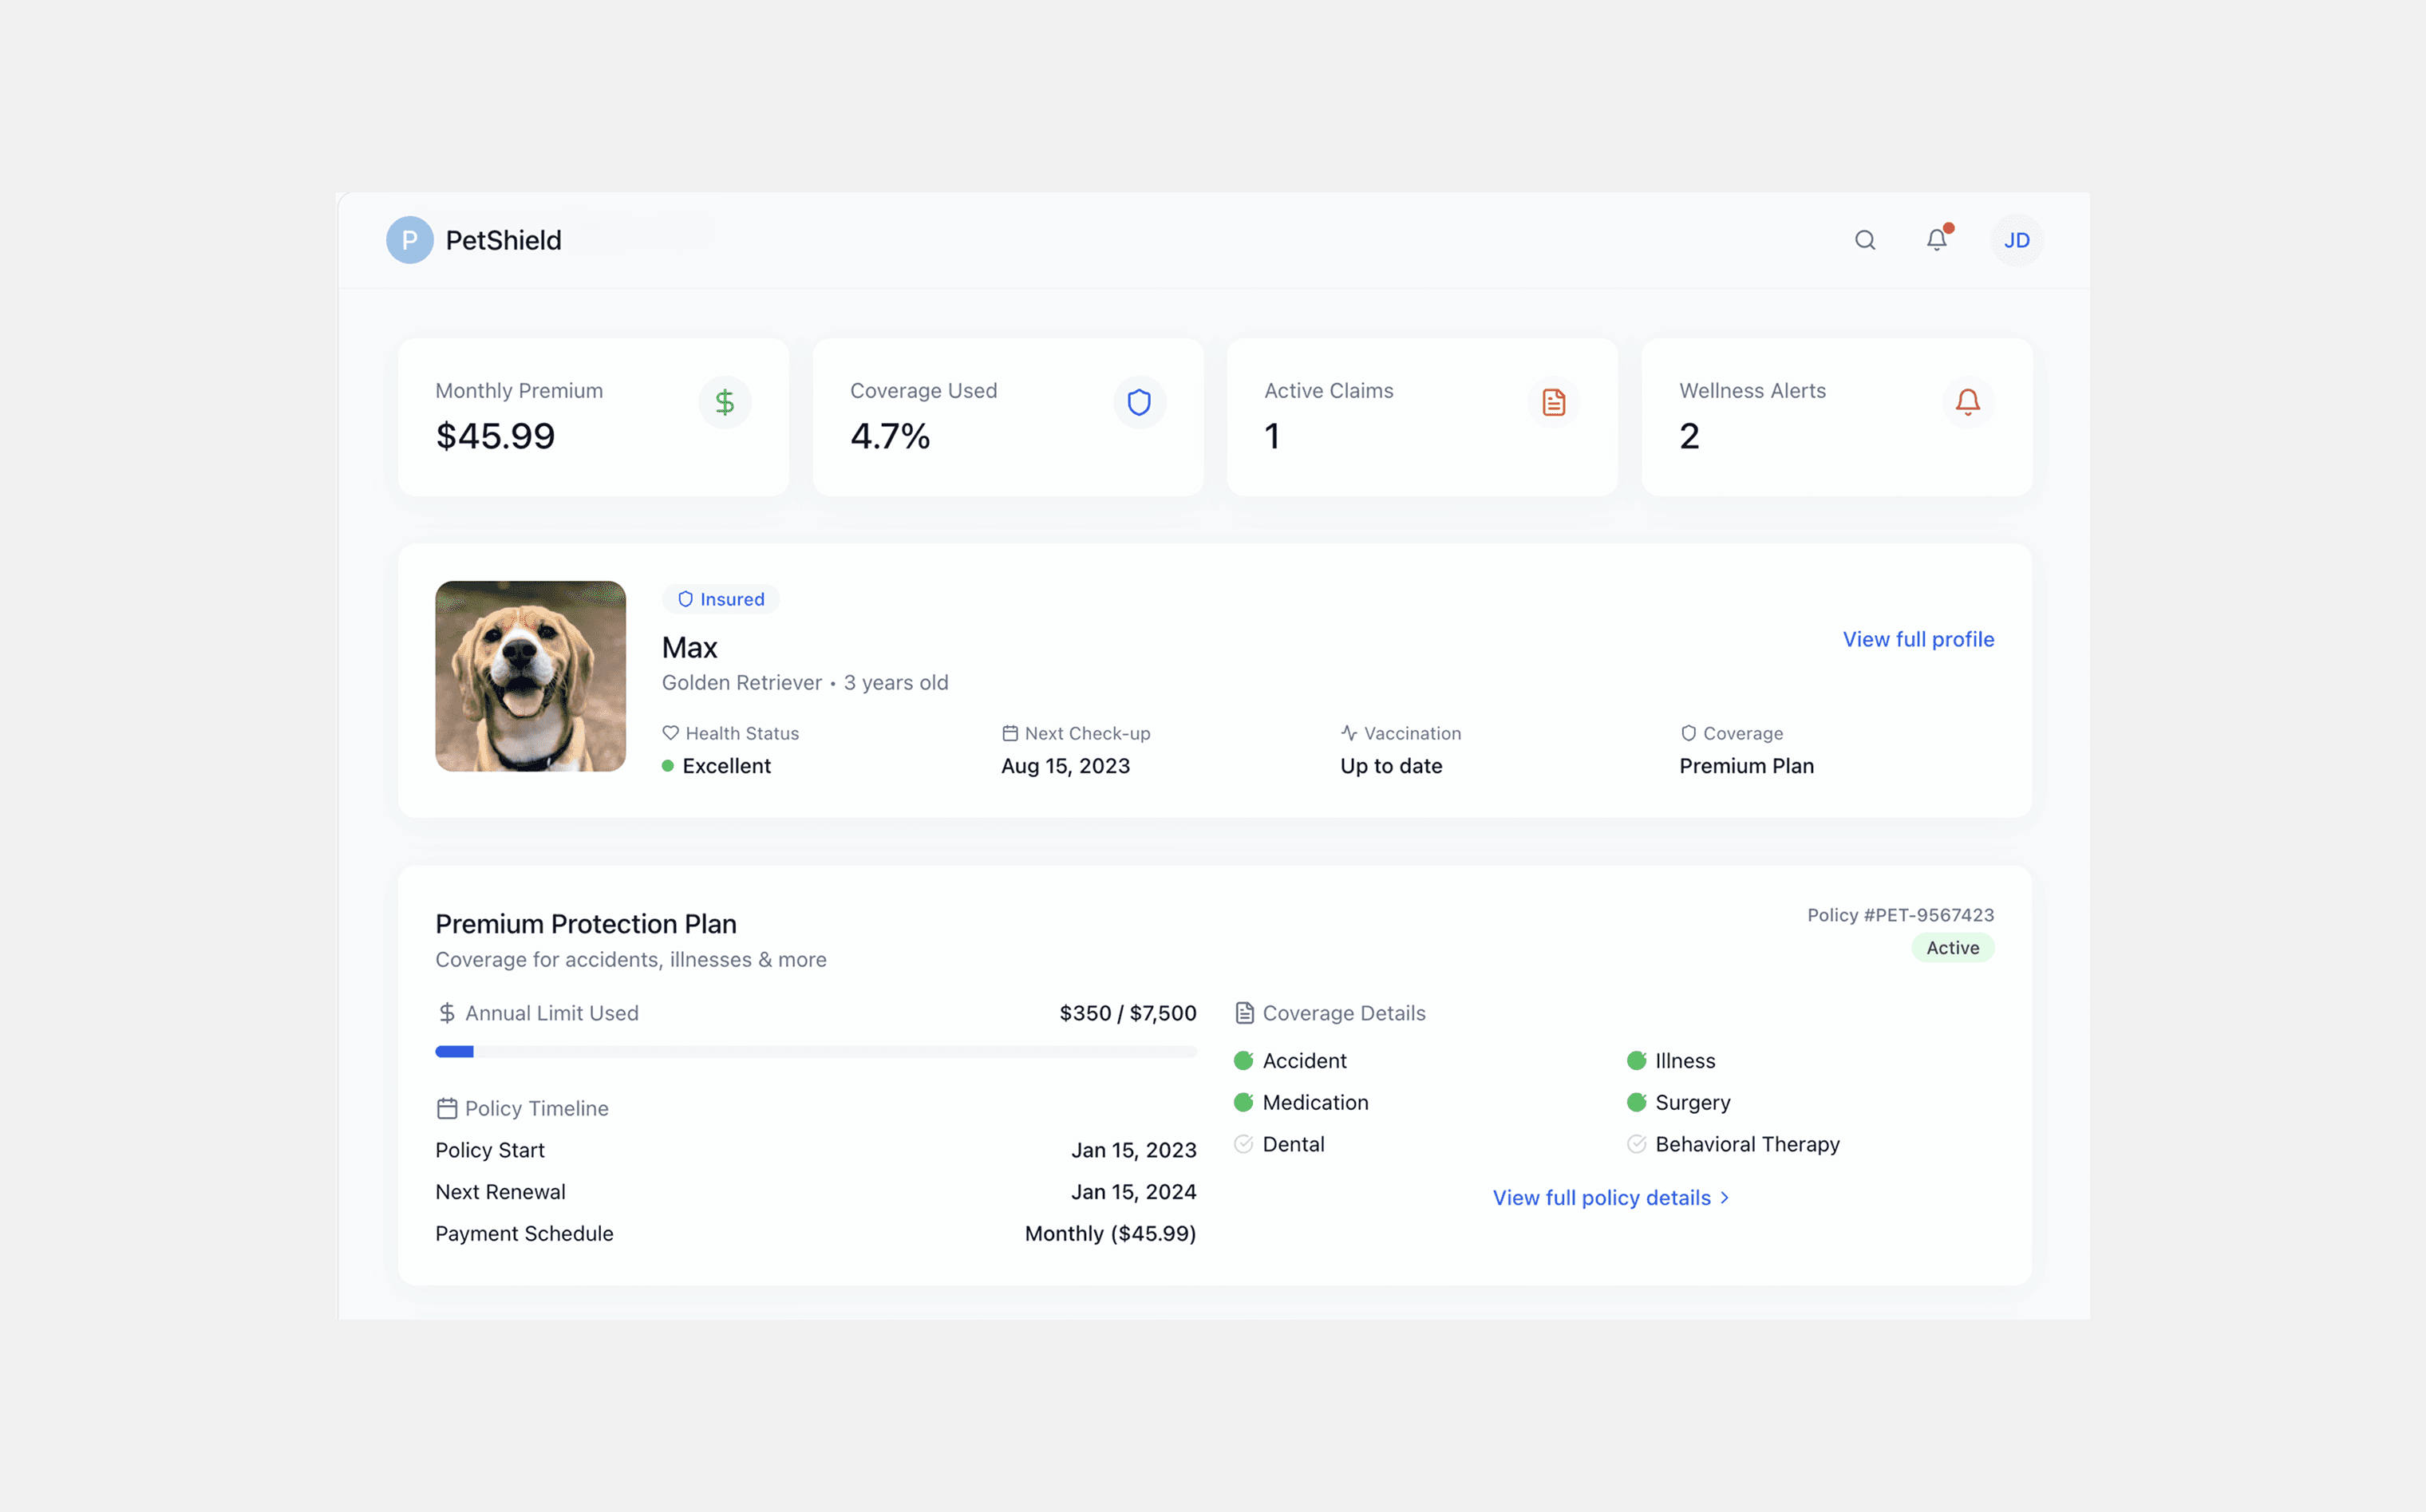Toggle the Behavioral Therapy check mark

1636,1144
